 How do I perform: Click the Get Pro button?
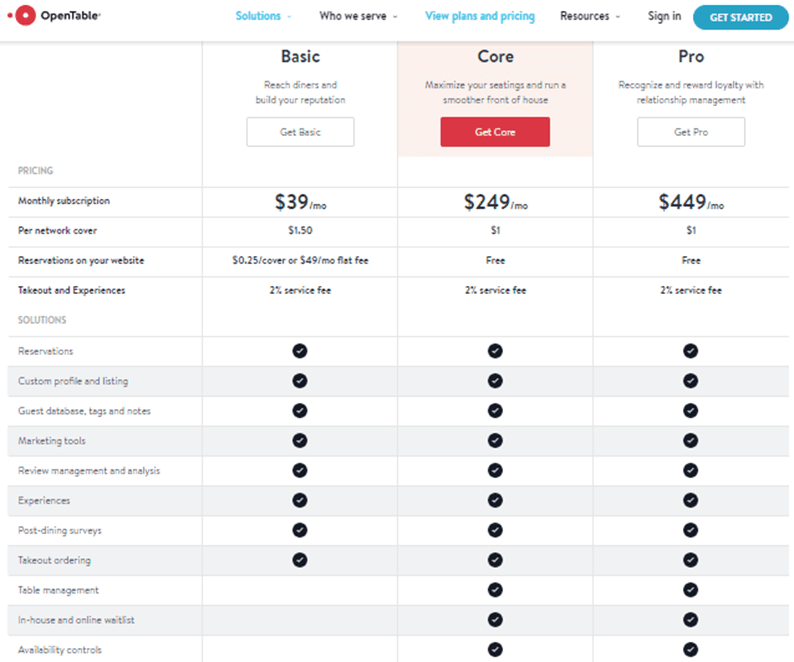click(x=691, y=132)
